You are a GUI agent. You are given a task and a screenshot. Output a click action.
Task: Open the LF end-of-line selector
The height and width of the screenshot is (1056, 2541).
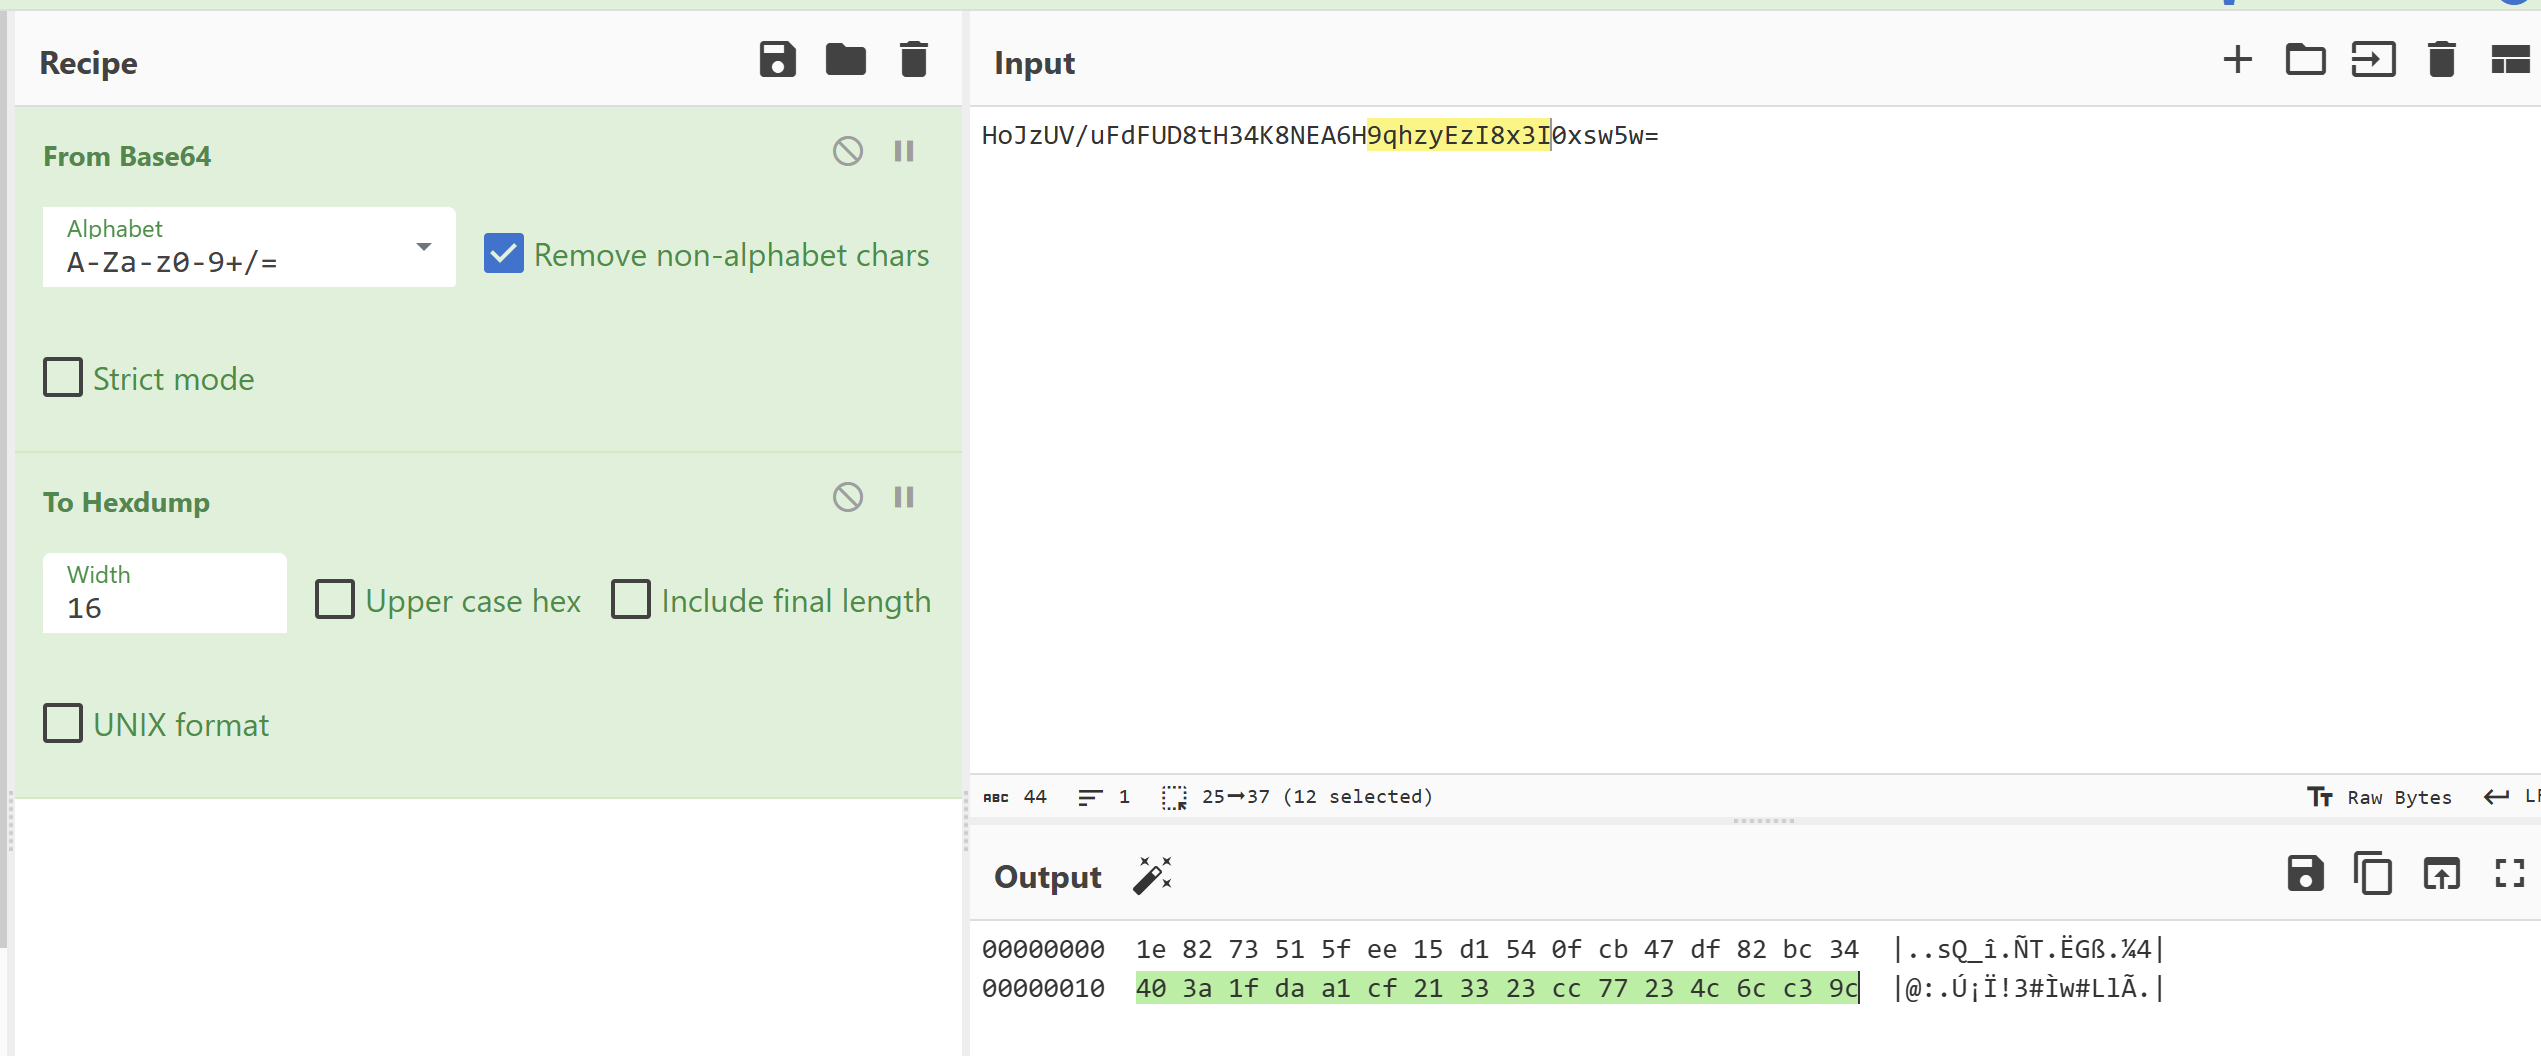[x=2512, y=797]
